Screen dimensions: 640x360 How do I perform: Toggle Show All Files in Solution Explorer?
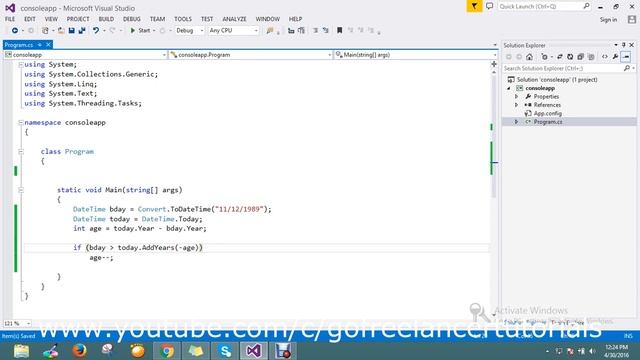click(x=591, y=57)
